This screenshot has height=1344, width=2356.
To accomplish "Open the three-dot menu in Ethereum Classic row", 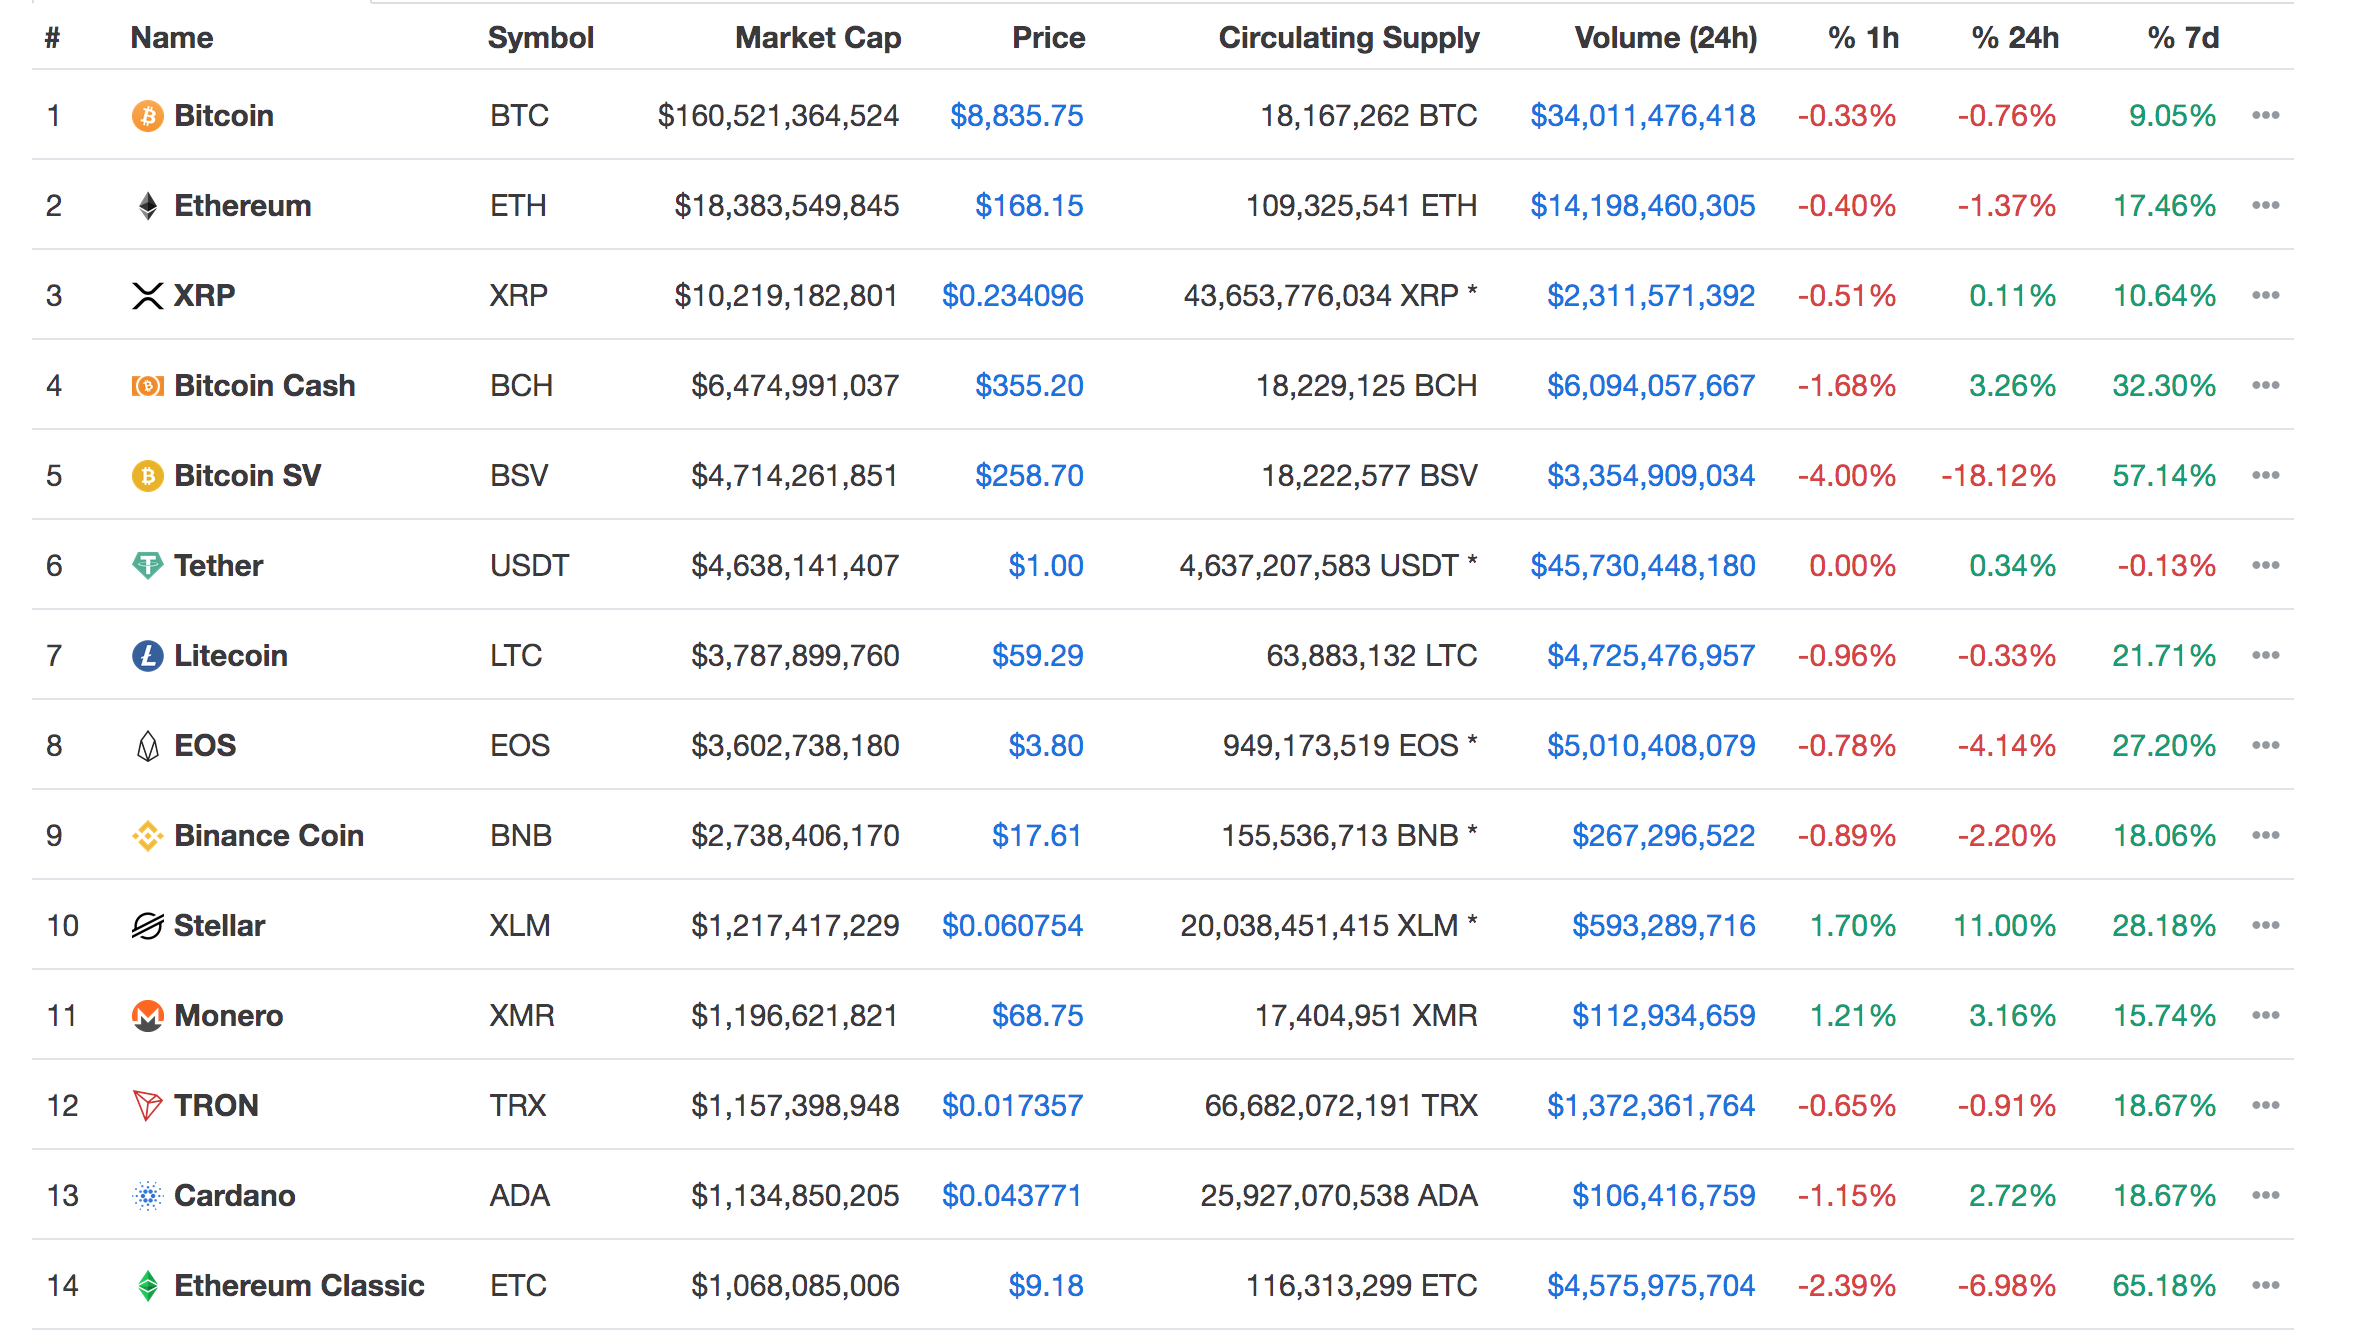I will click(x=2266, y=1285).
